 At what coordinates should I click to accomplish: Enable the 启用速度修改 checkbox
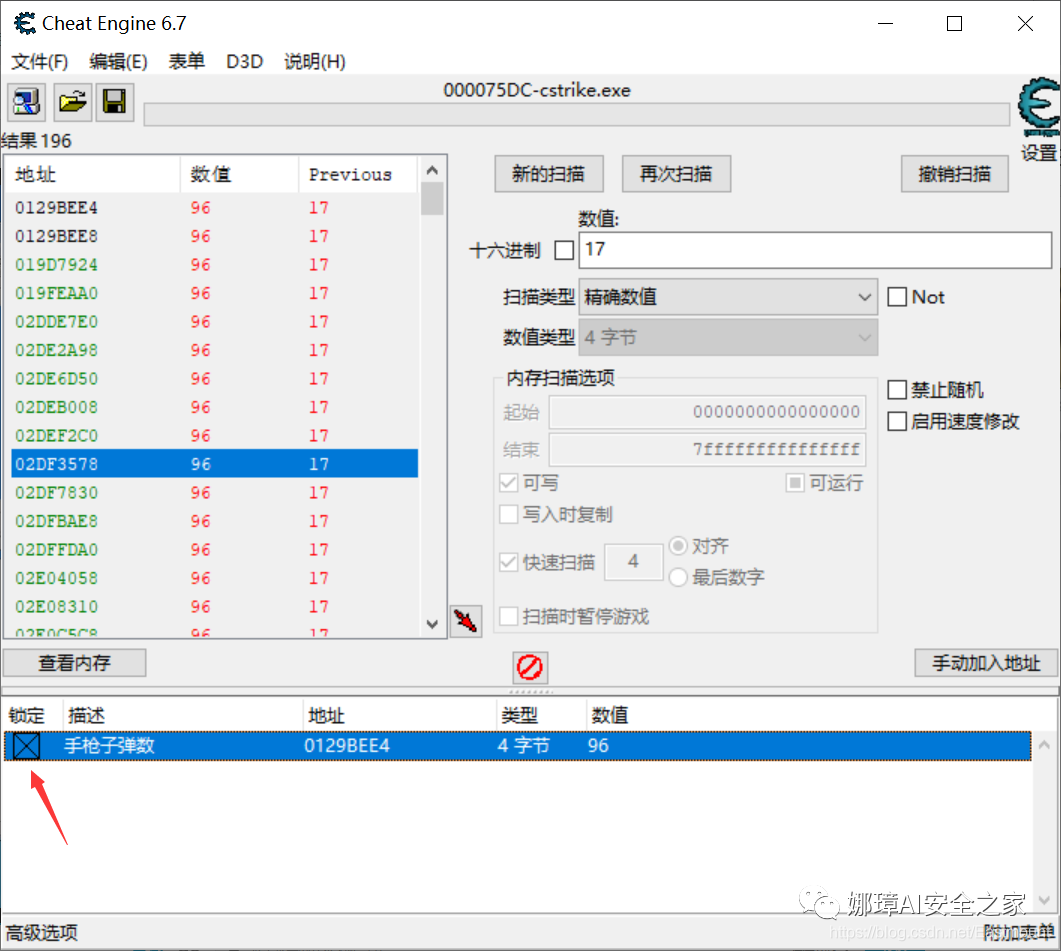[x=897, y=421]
